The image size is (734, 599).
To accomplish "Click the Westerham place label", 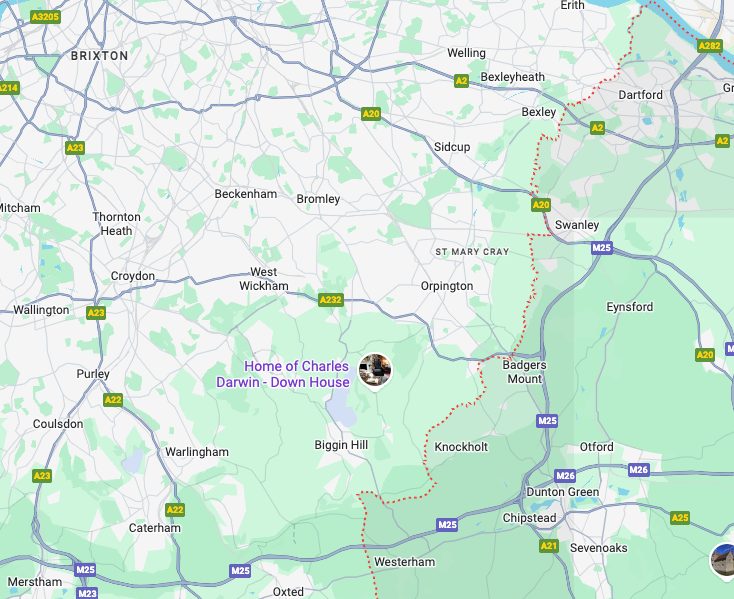I will point(404,562).
